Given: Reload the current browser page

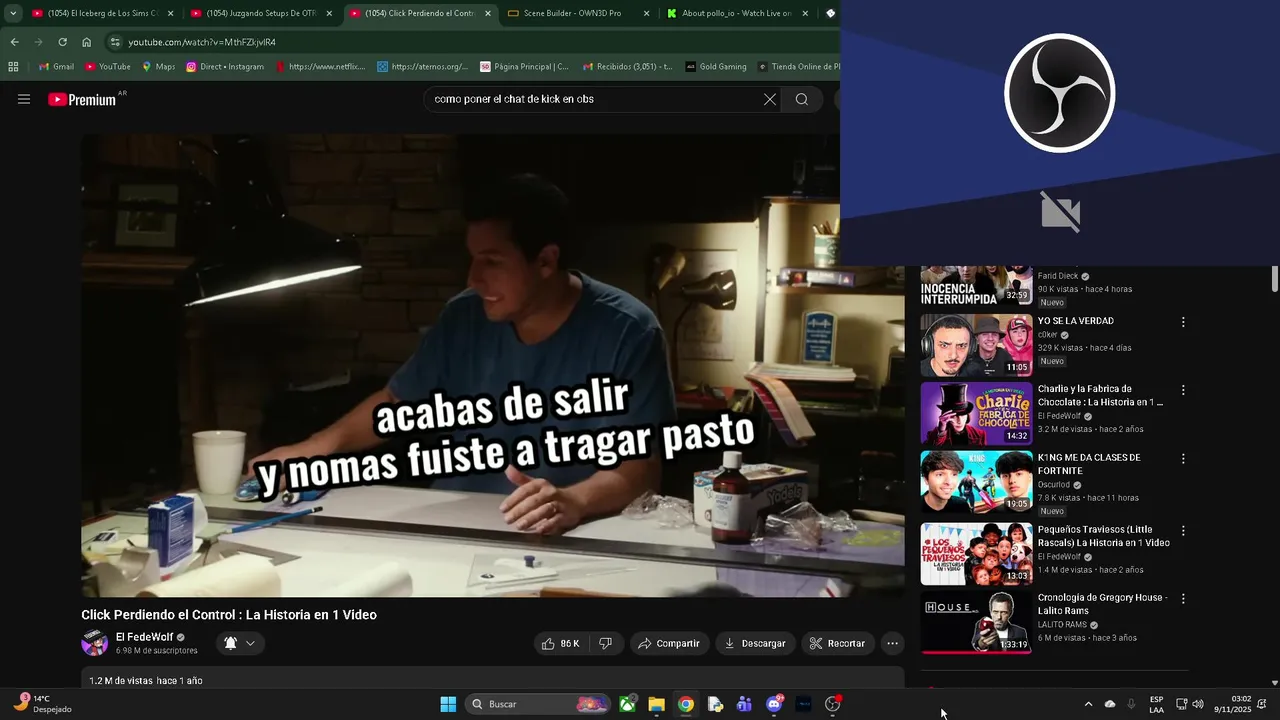Looking at the screenshot, I should 62,42.
